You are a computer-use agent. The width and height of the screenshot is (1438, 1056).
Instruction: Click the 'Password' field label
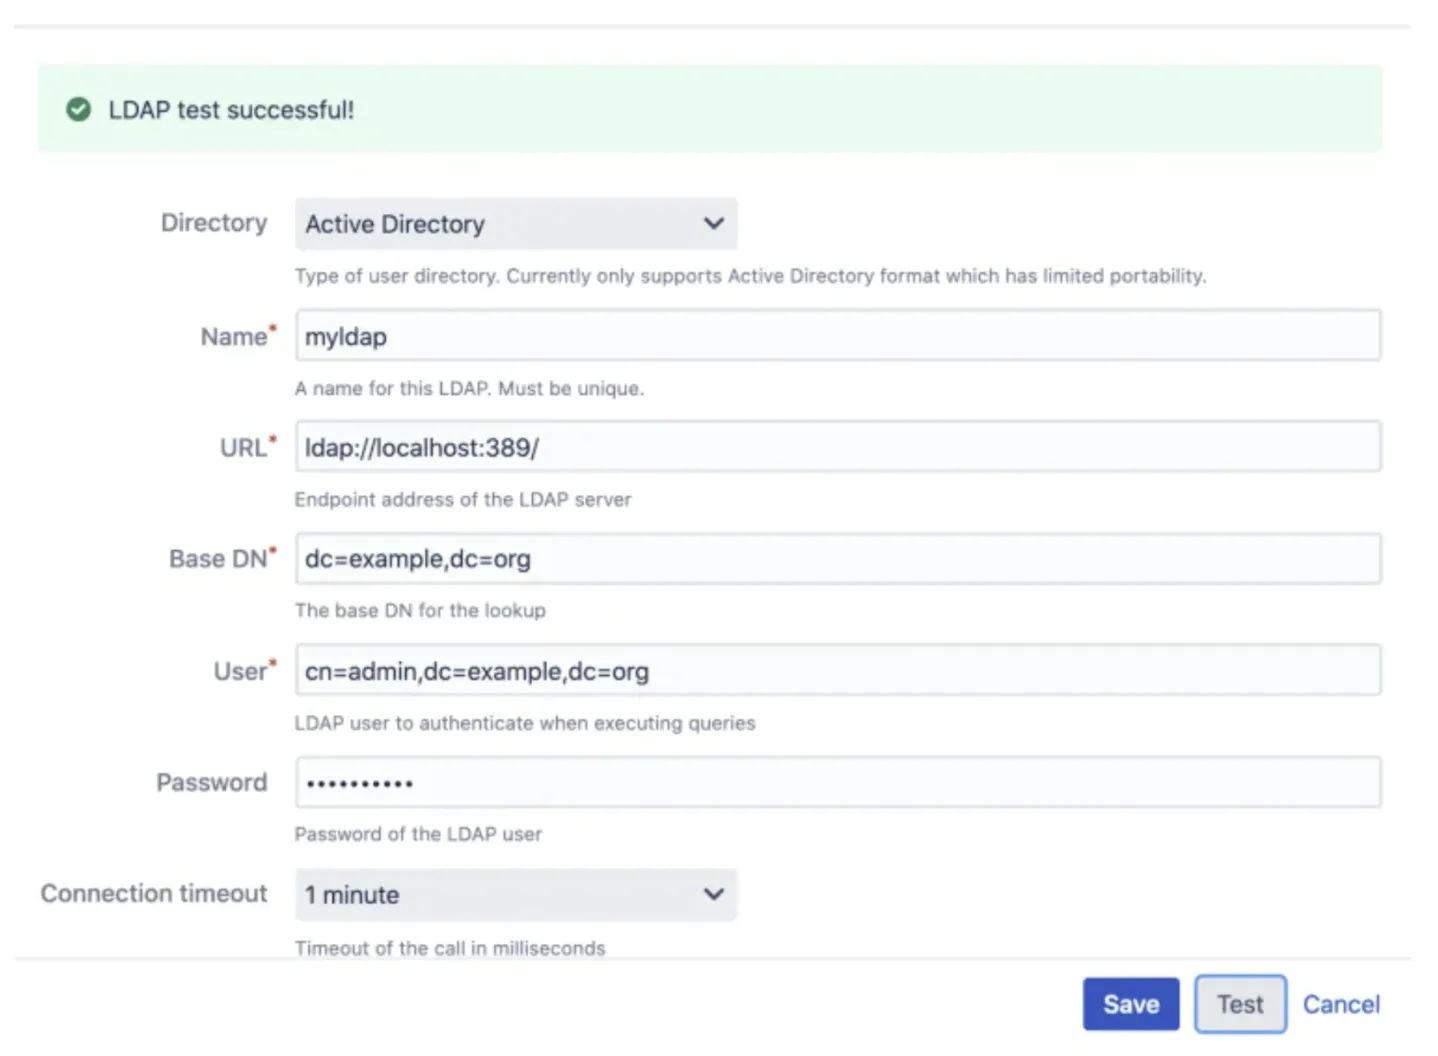pos(212,782)
